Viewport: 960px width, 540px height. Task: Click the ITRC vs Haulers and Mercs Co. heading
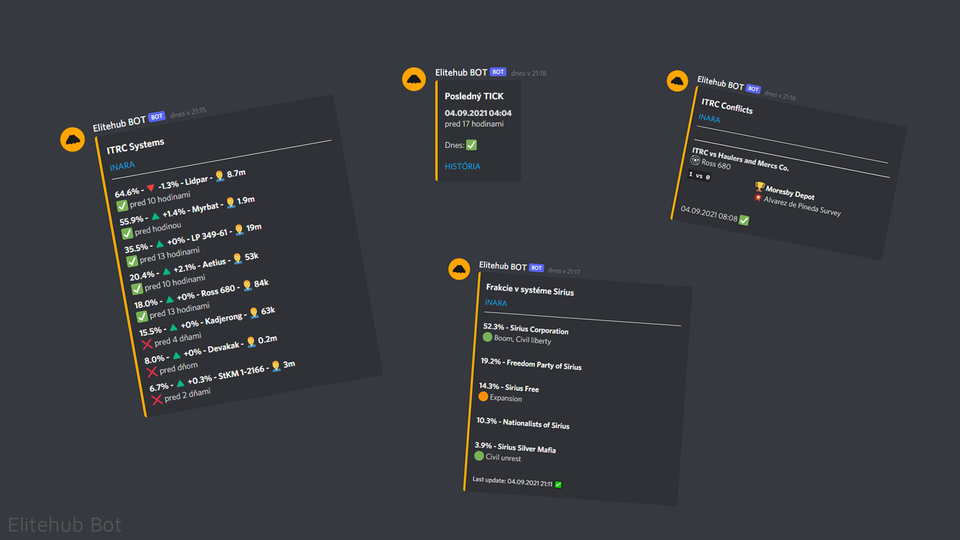[x=740, y=159]
